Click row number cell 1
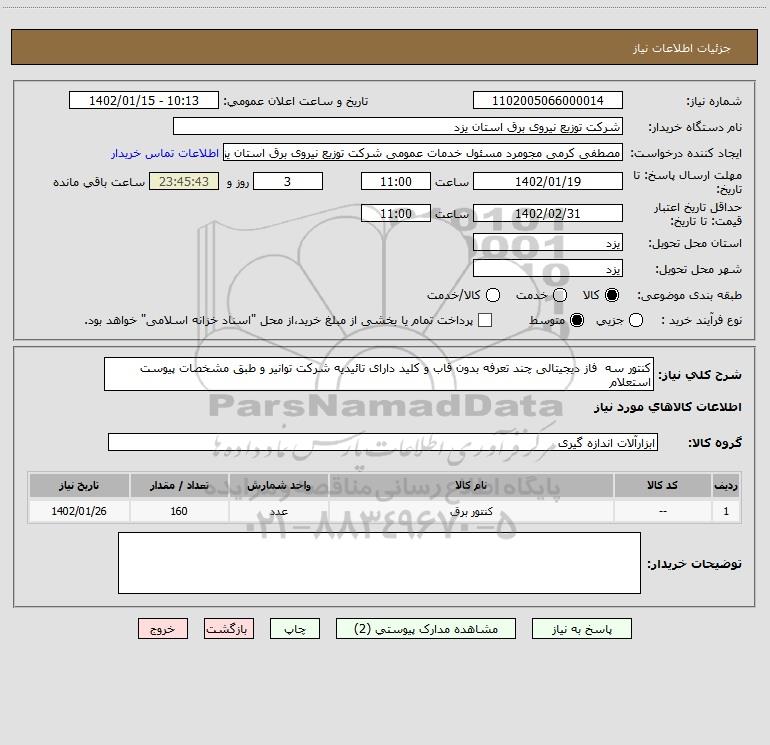This screenshot has width=770, height=745. 726,511
